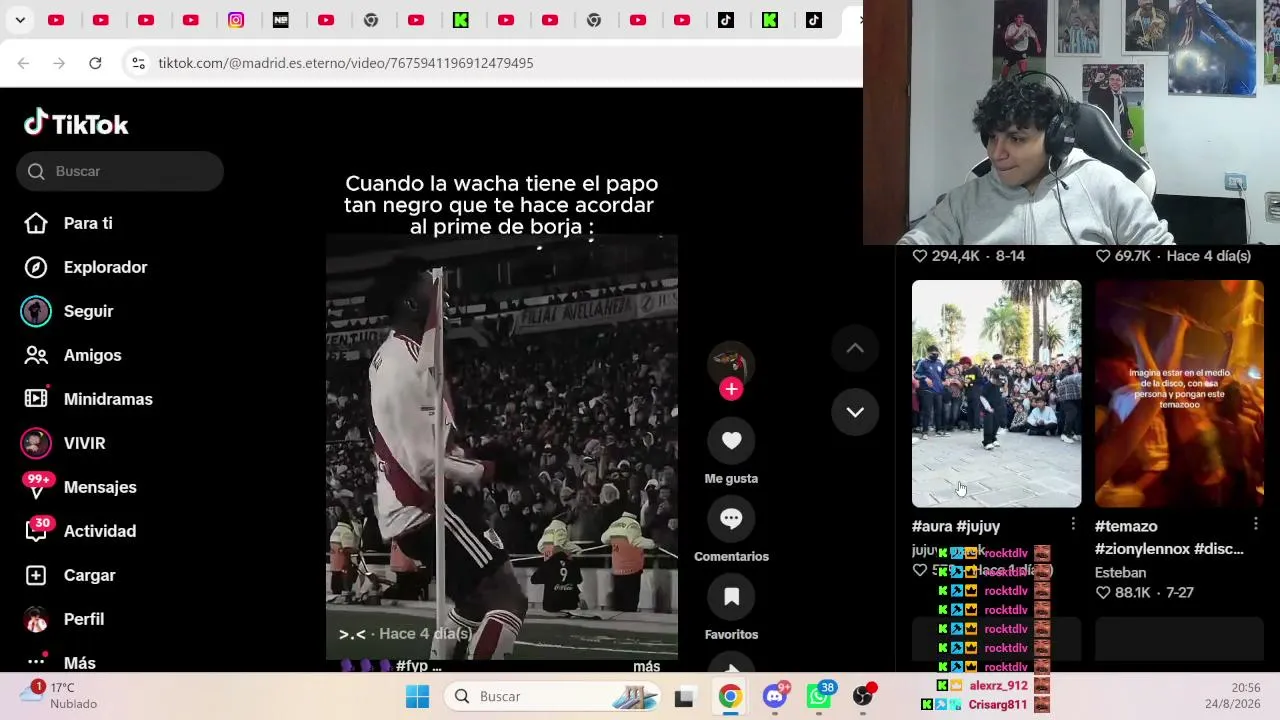Switch to the Instagram tab
Image resolution: width=1280 pixels, height=720 pixels.
pos(236,20)
